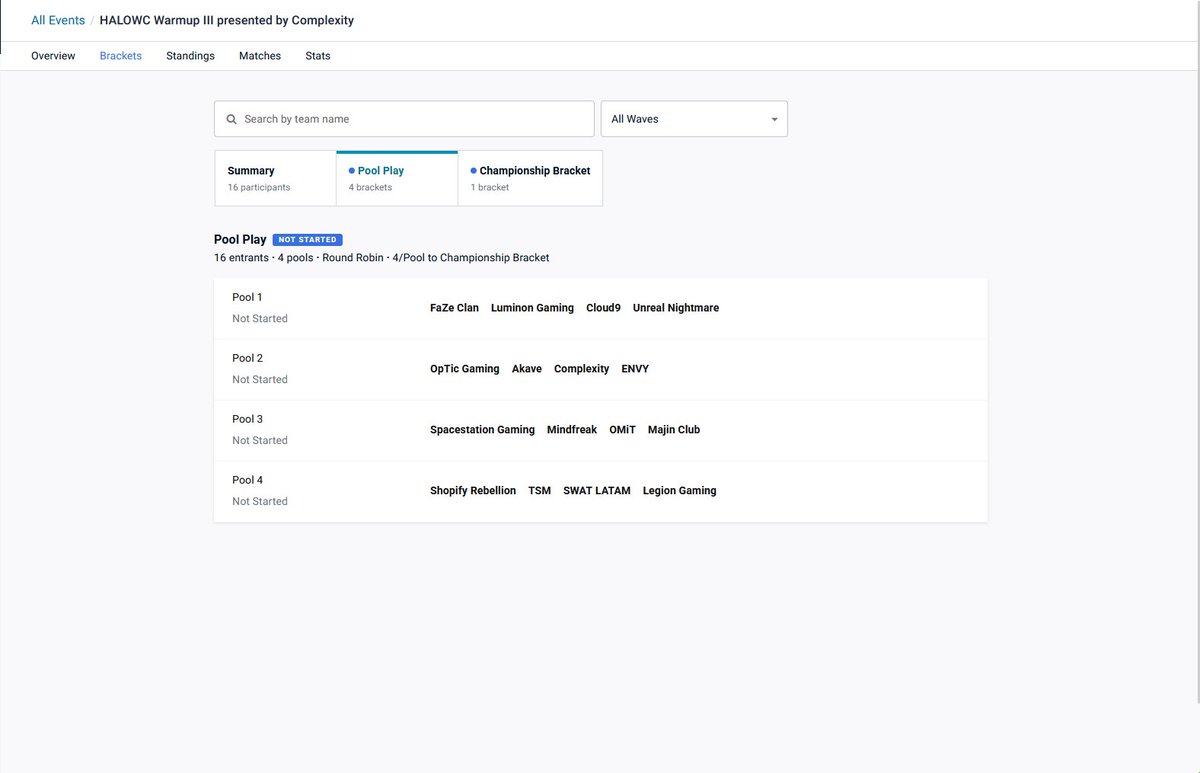
Task: Click TSM team name
Action: 539,491
